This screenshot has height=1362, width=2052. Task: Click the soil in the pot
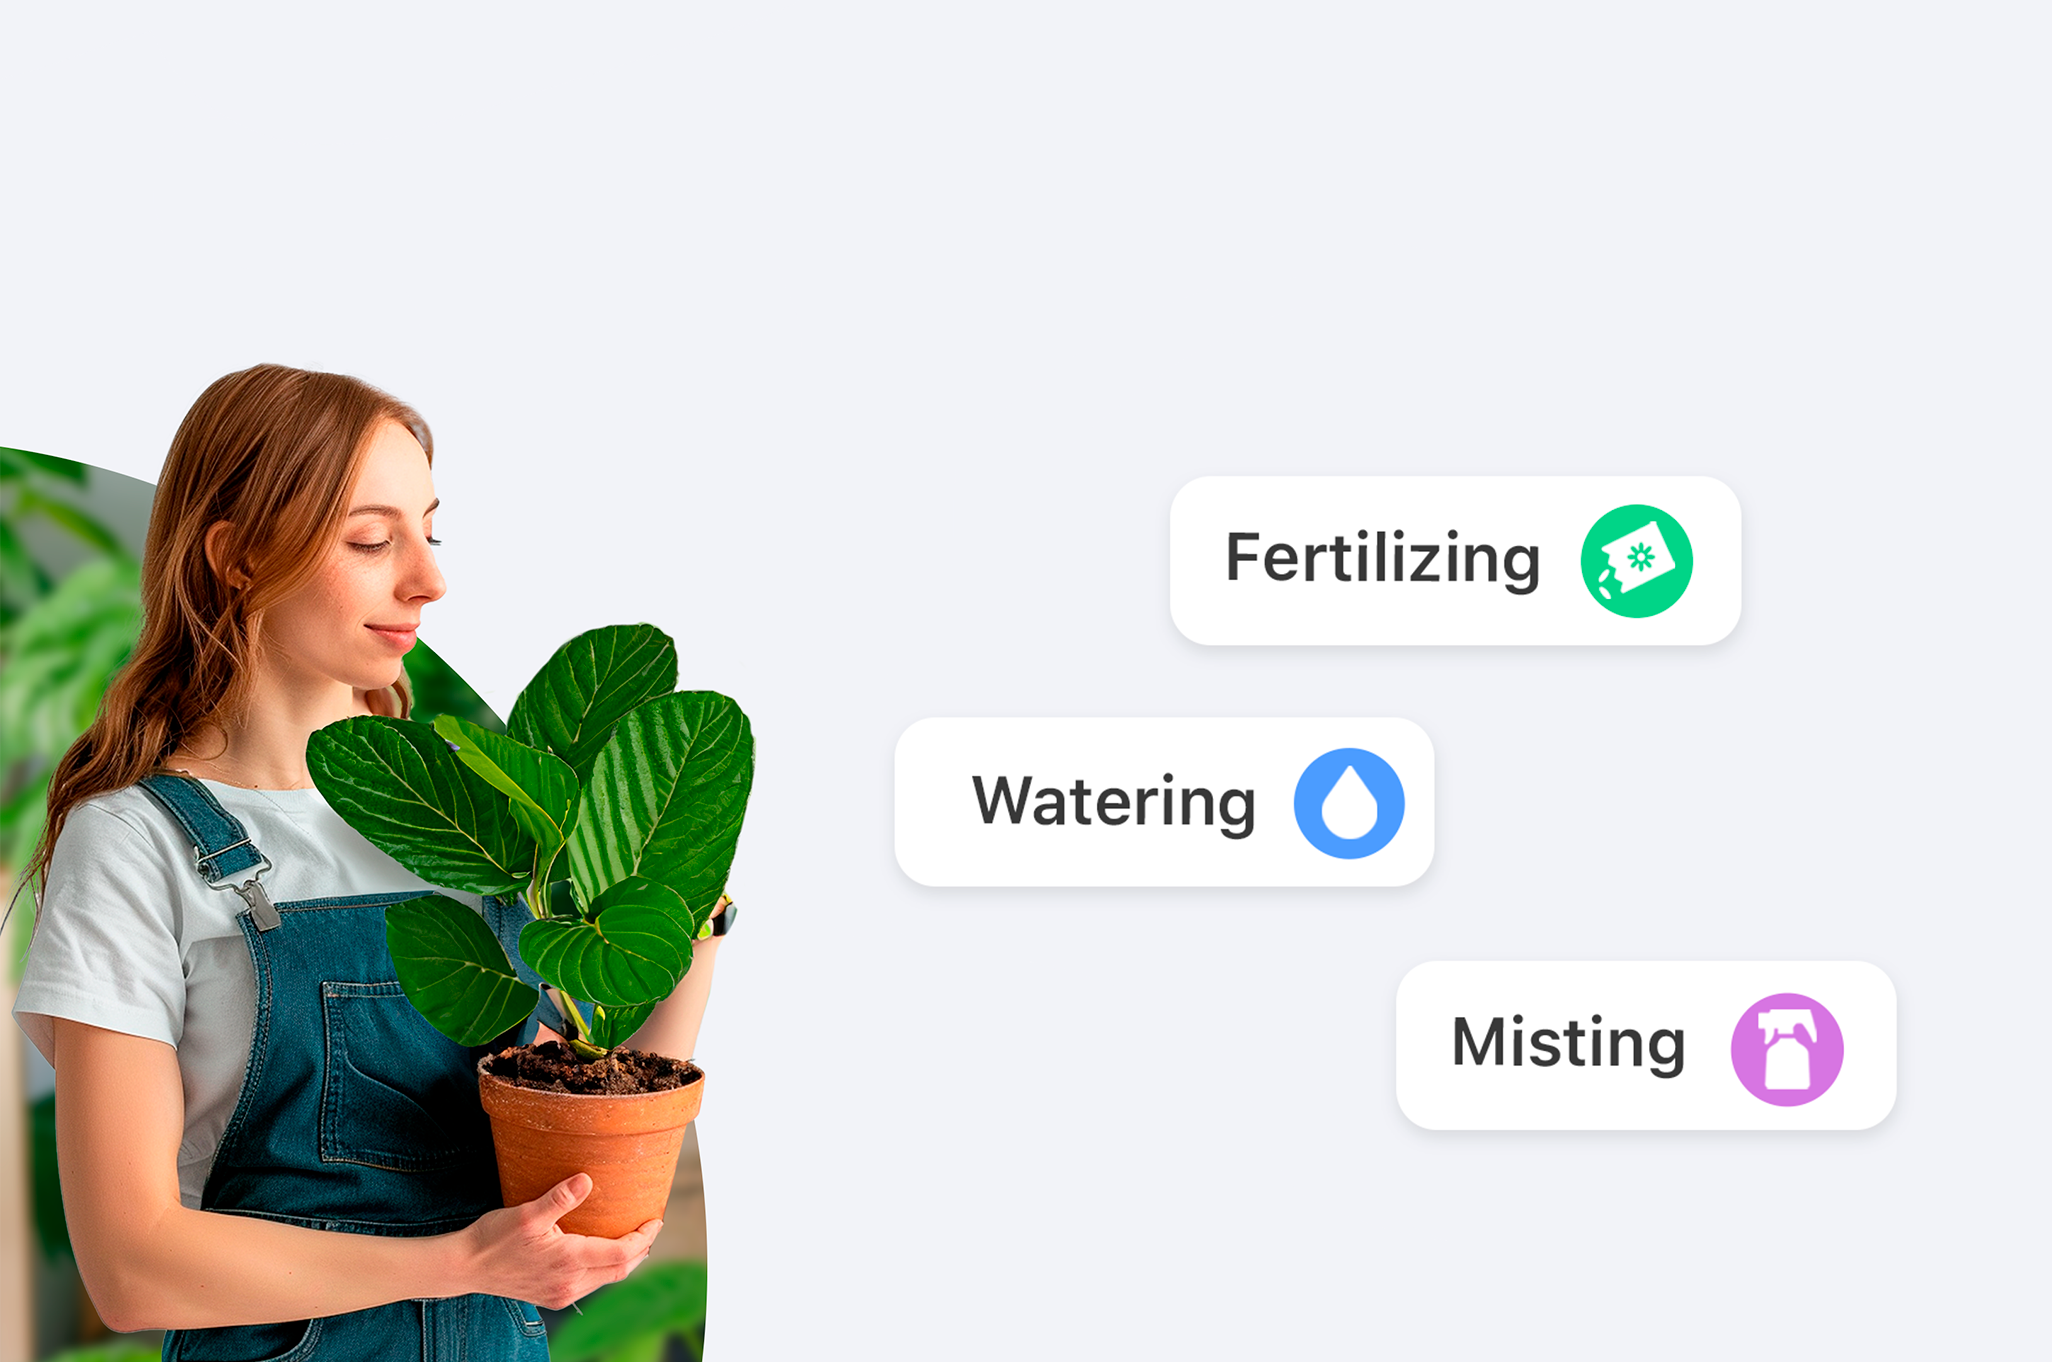(592, 1069)
